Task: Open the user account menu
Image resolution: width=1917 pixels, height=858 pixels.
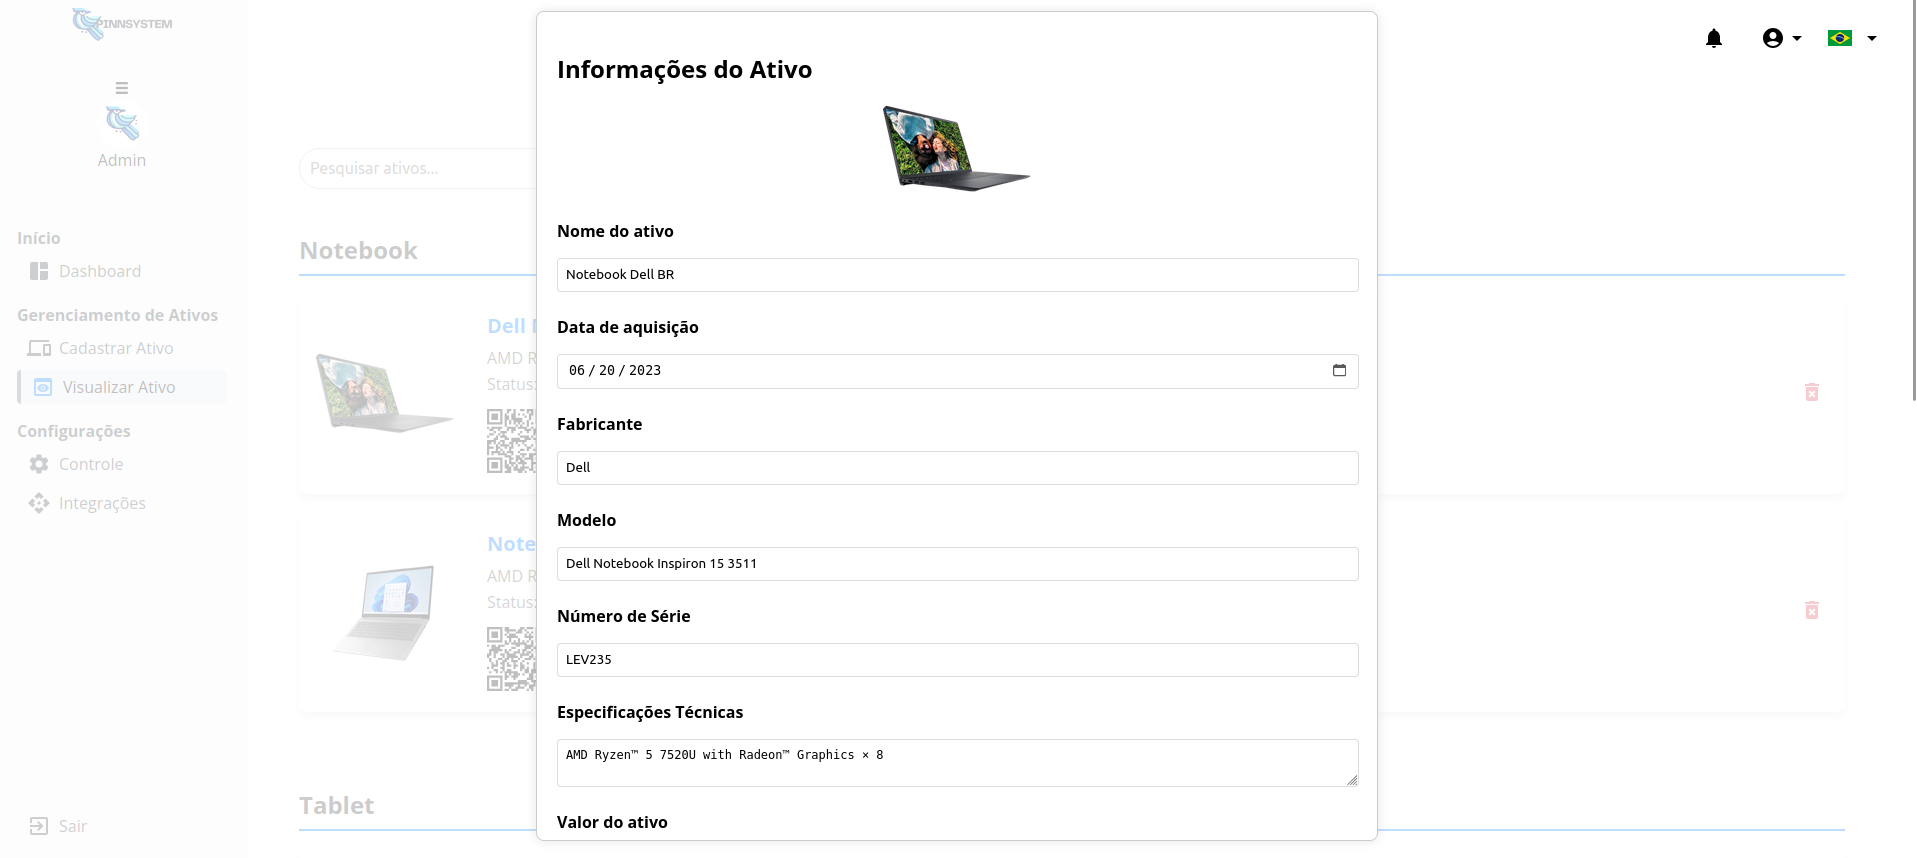Action: (1781, 38)
